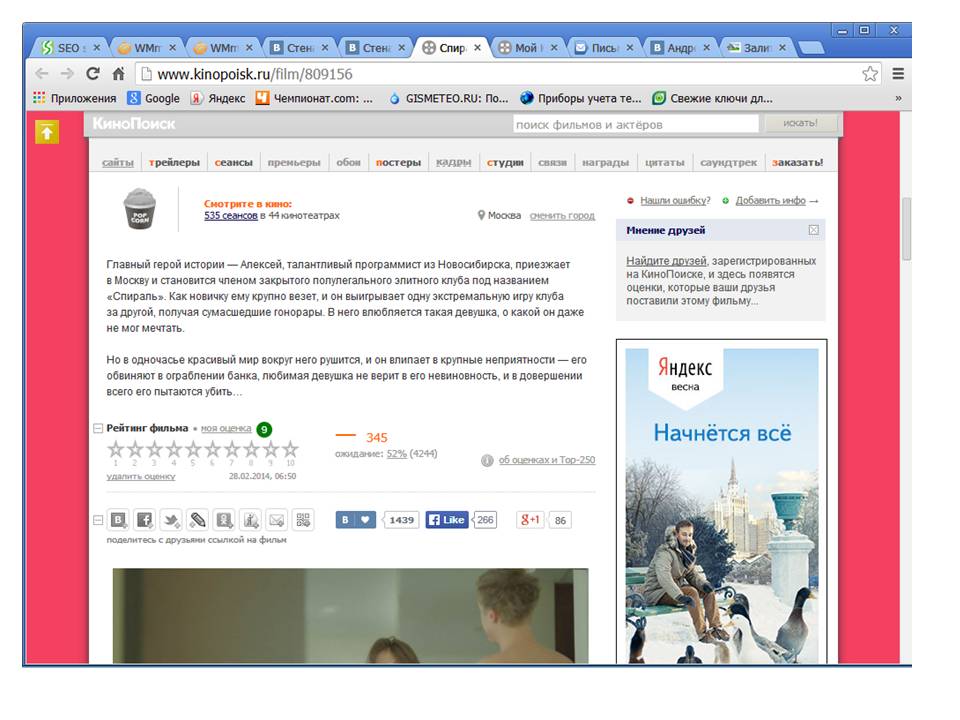Click Нашли ошибку? link
This screenshot has width=960, height=720.
[675, 200]
